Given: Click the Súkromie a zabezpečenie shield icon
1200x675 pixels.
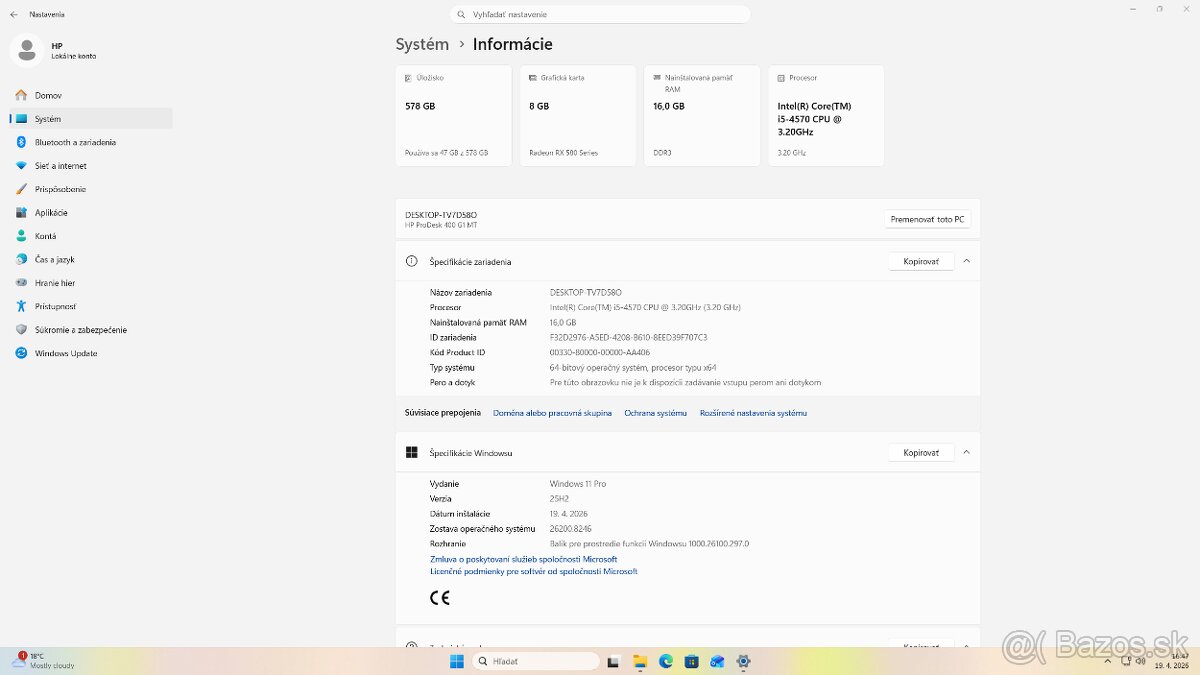Looking at the screenshot, I should point(21,330).
